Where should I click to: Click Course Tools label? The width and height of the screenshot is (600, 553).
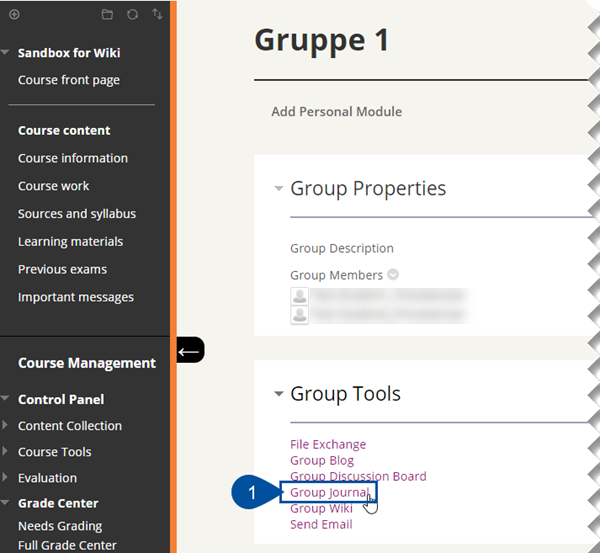[x=55, y=452]
